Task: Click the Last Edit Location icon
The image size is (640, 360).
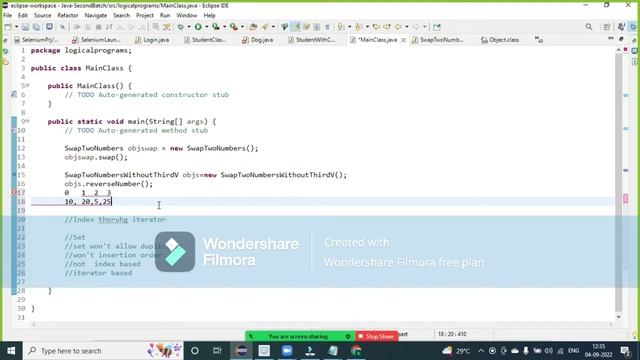Action: click(376, 27)
